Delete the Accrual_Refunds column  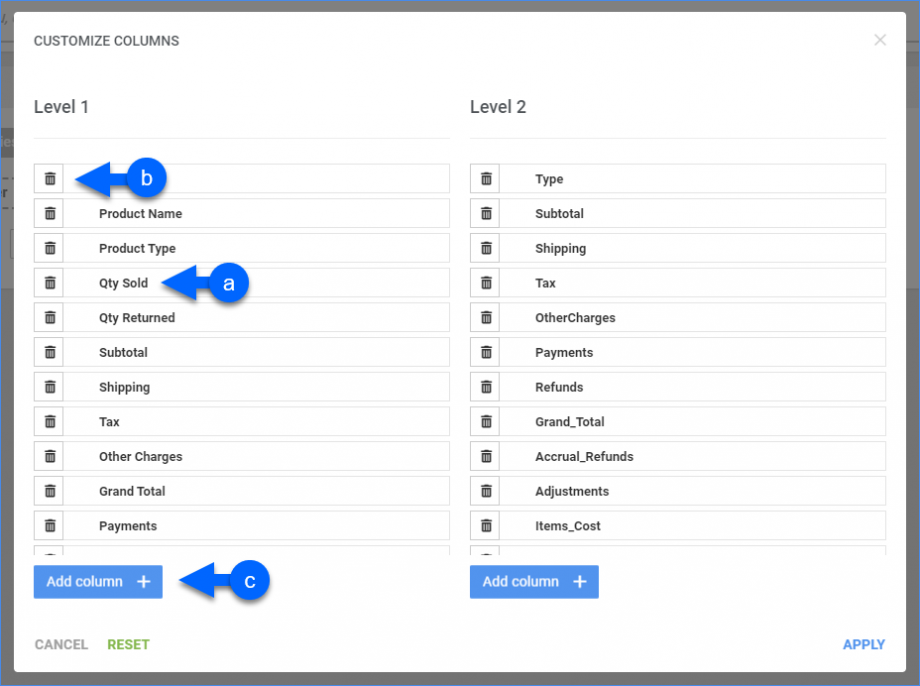(486, 456)
